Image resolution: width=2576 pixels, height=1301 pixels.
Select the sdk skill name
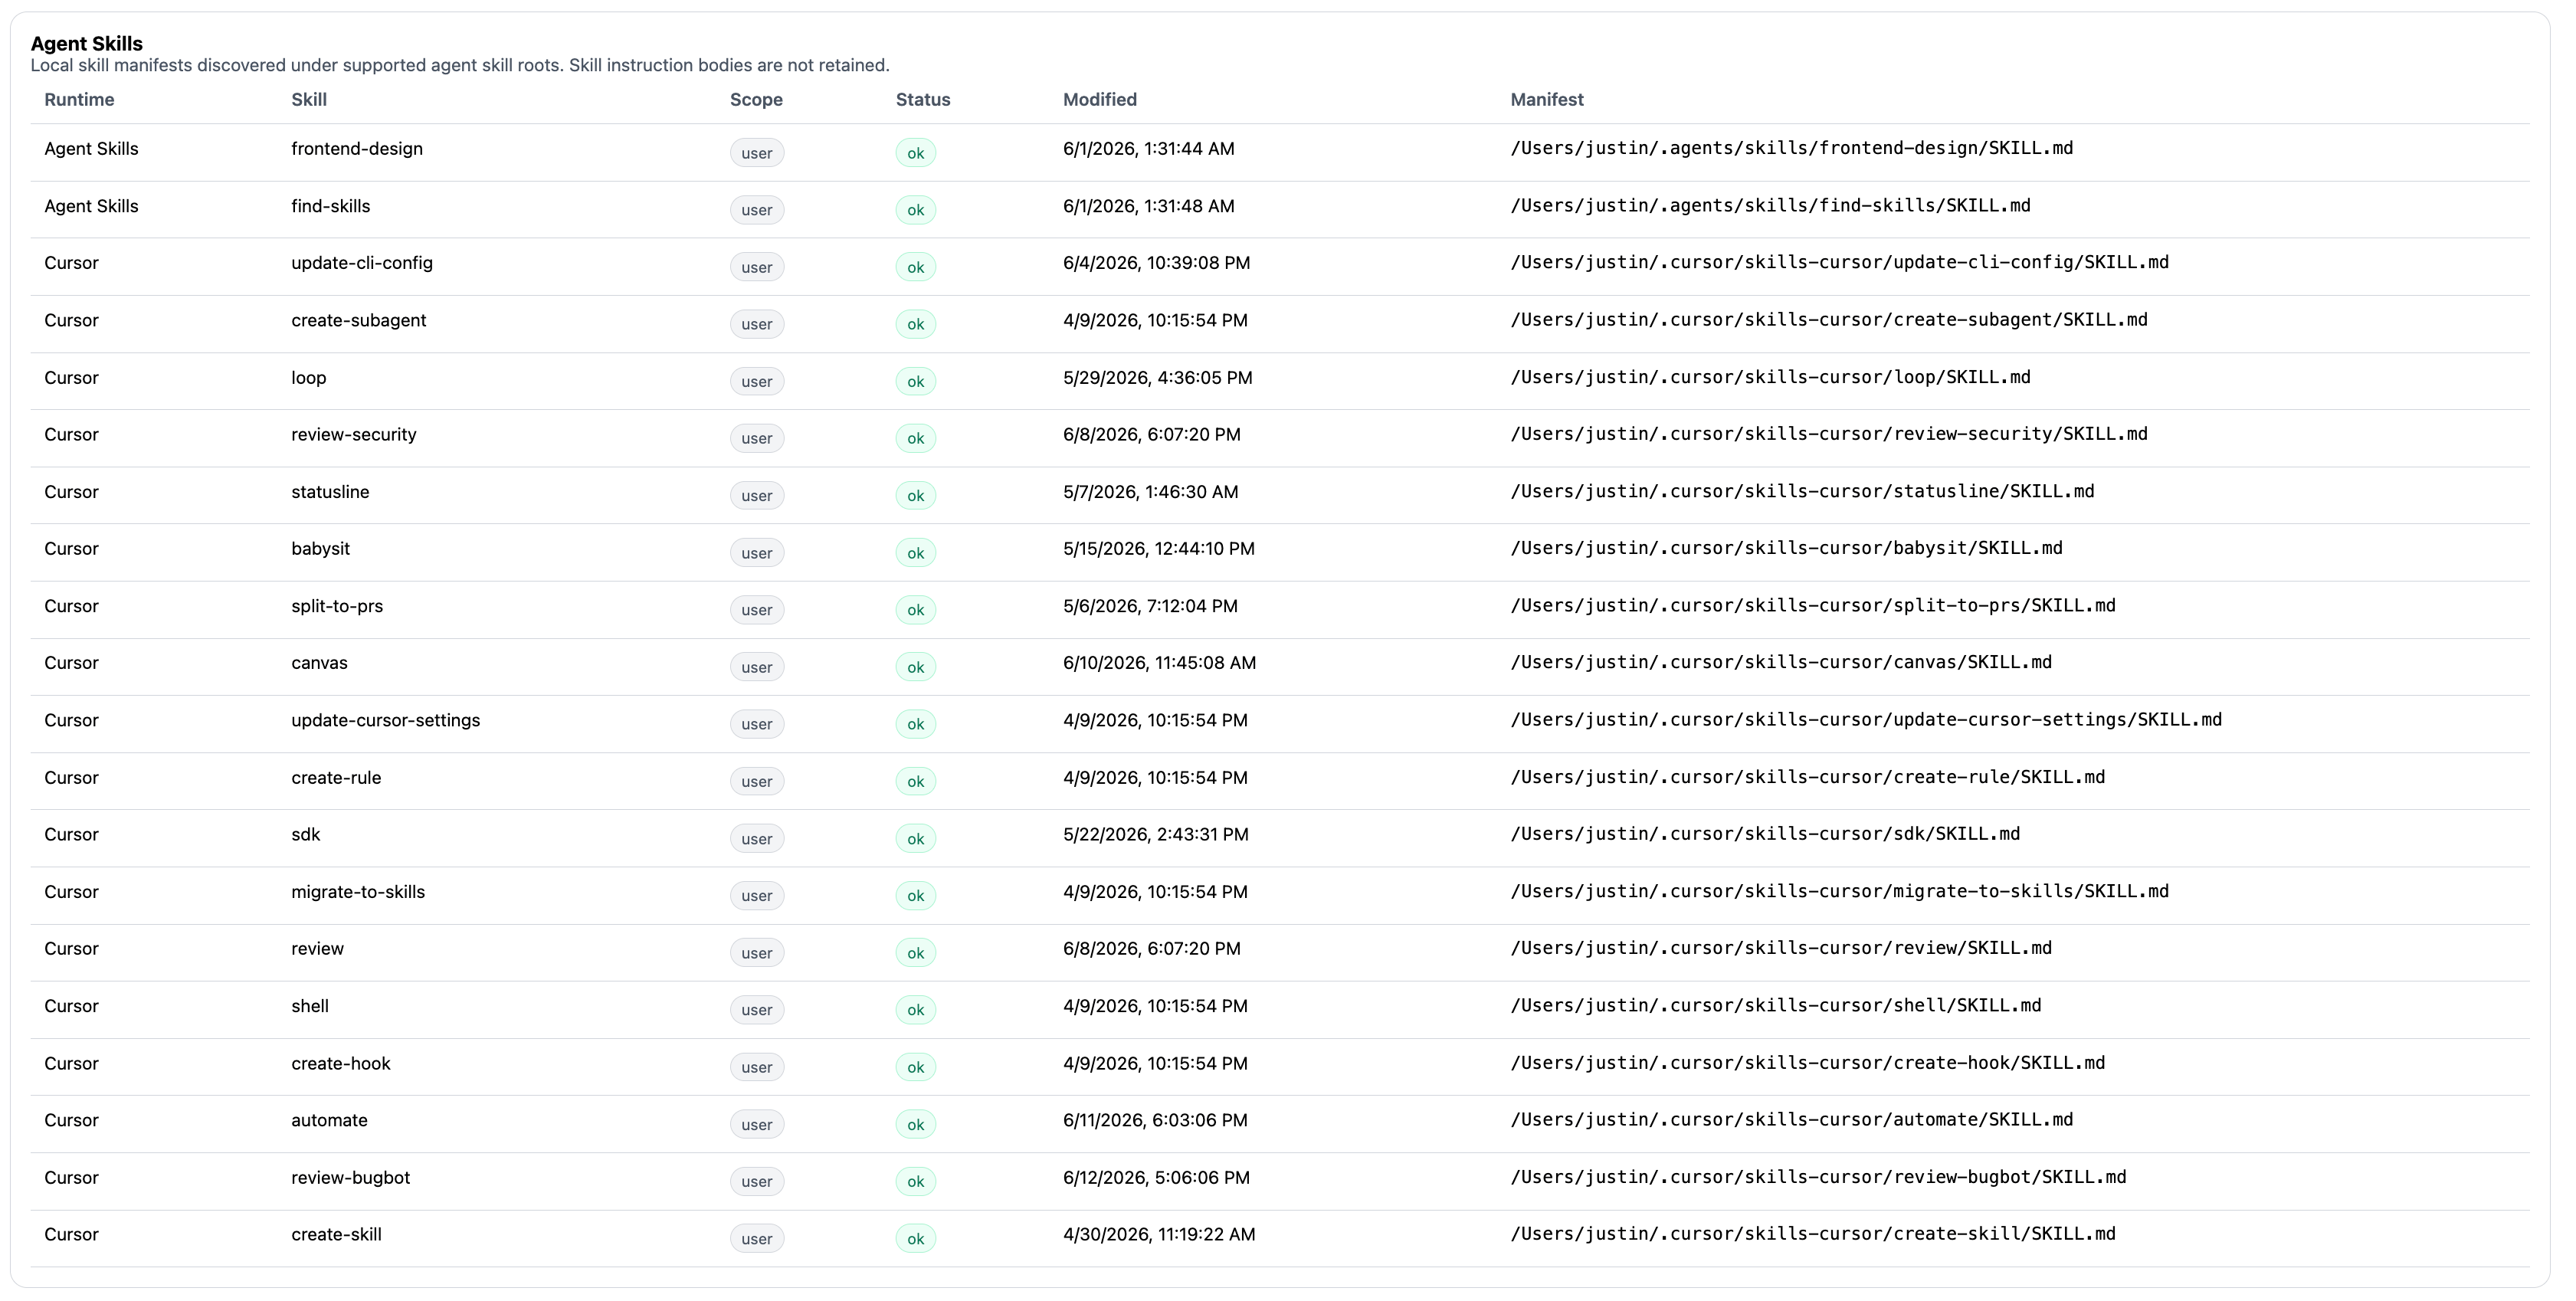[306, 835]
